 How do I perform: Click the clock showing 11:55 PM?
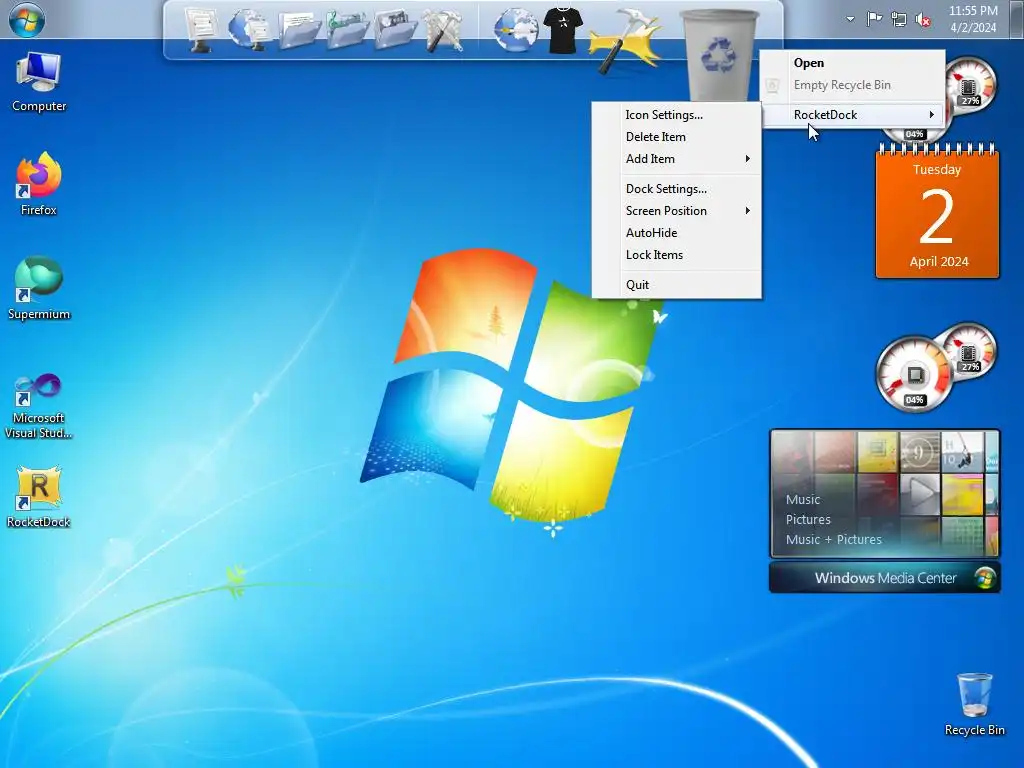click(x=973, y=19)
